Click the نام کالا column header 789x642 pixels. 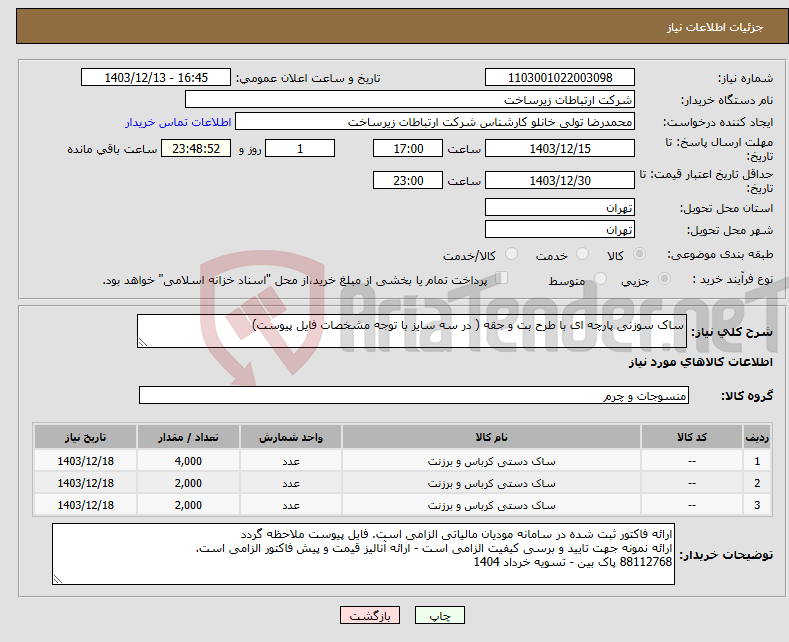tap(491, 437)
